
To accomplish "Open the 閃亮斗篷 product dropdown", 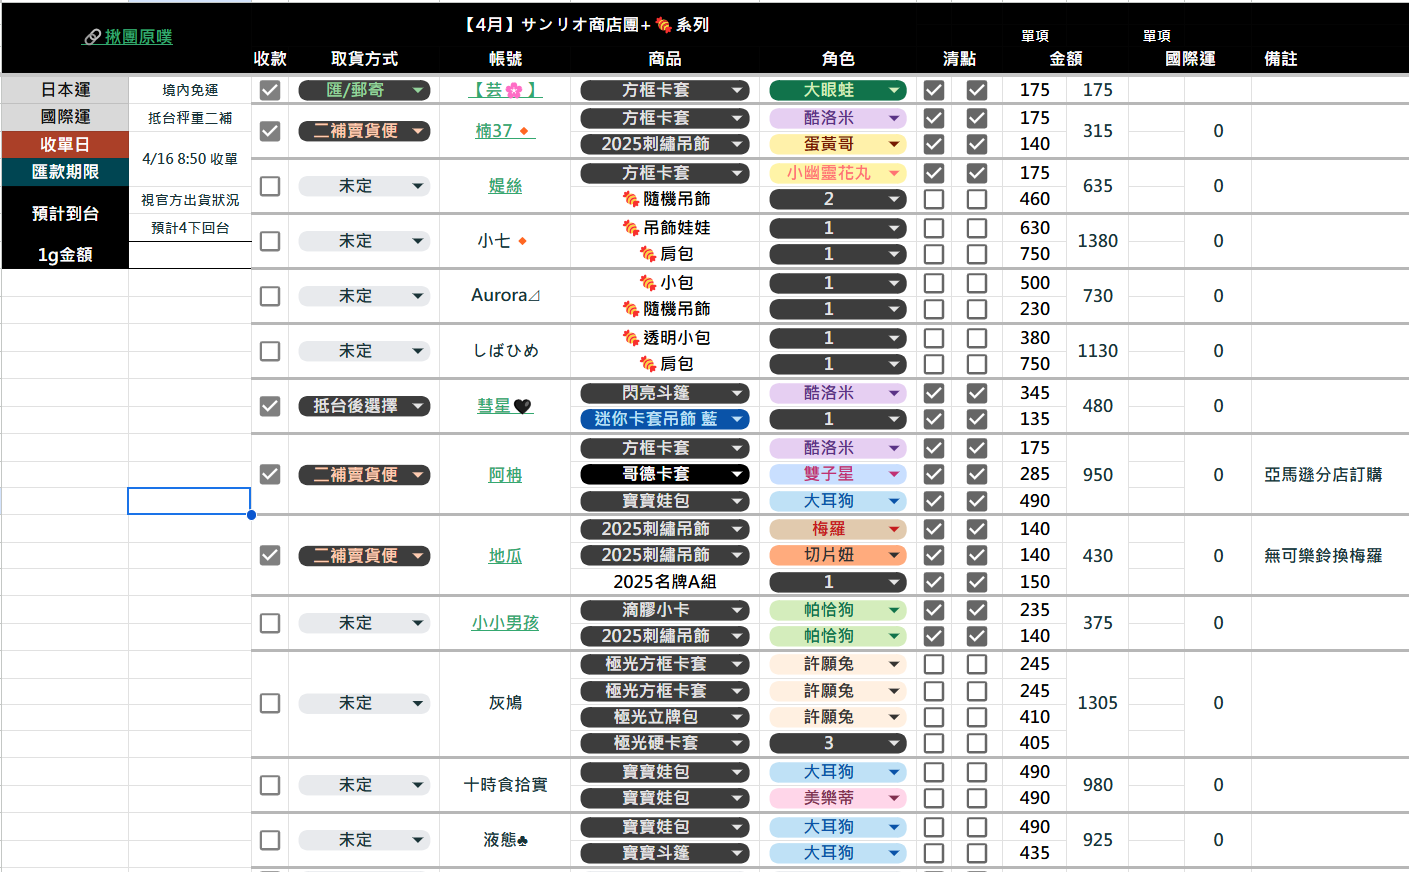I will click(x=665, y=393).
